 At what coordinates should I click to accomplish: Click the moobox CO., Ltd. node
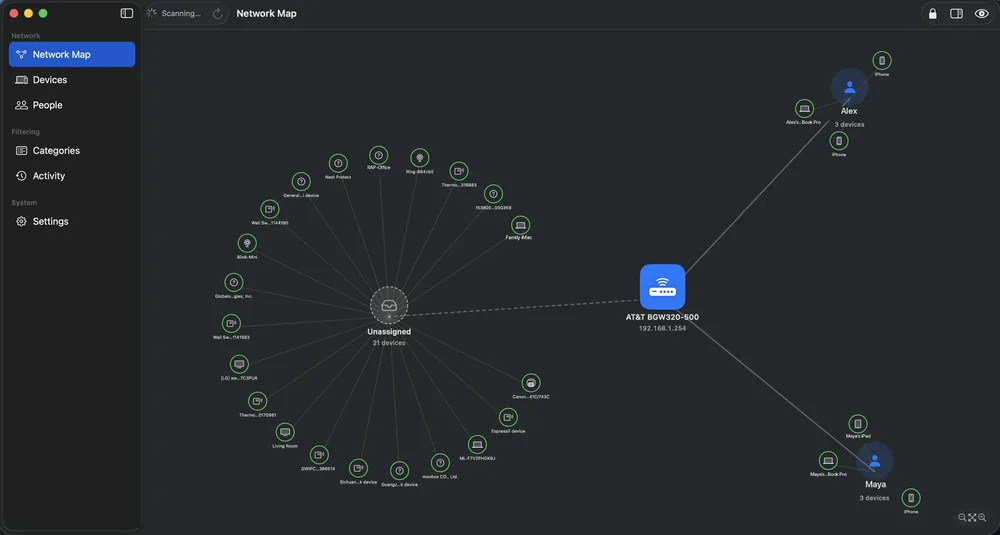click(440, 463)
